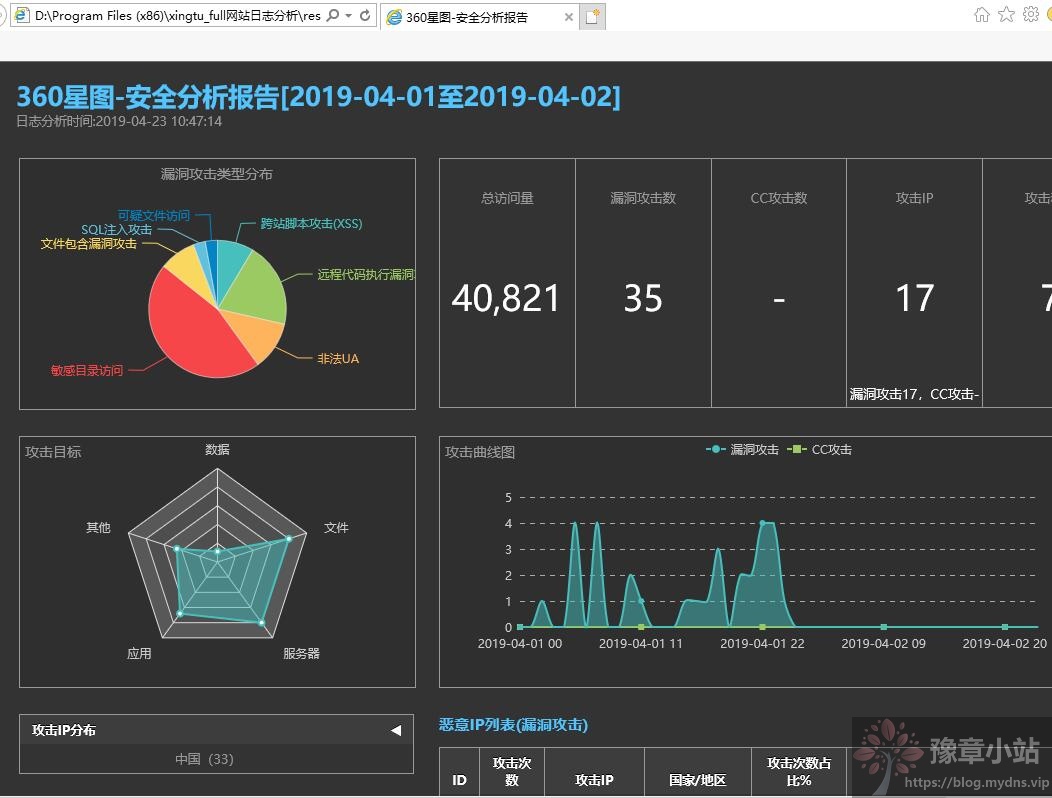The height and width of the screenshot is (798, 1052).
Task: Click the 攻击IP分布 panel header
Action: 217,730
